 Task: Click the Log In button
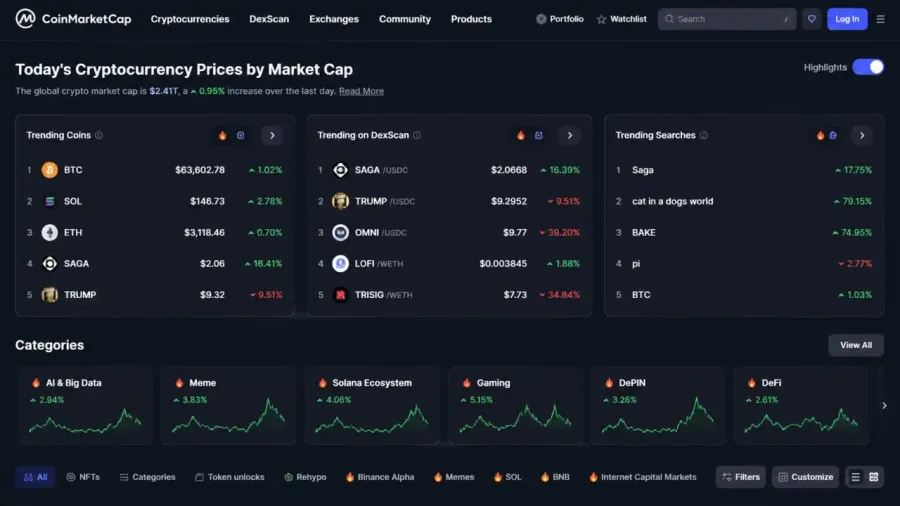click(x=847, y=19)
